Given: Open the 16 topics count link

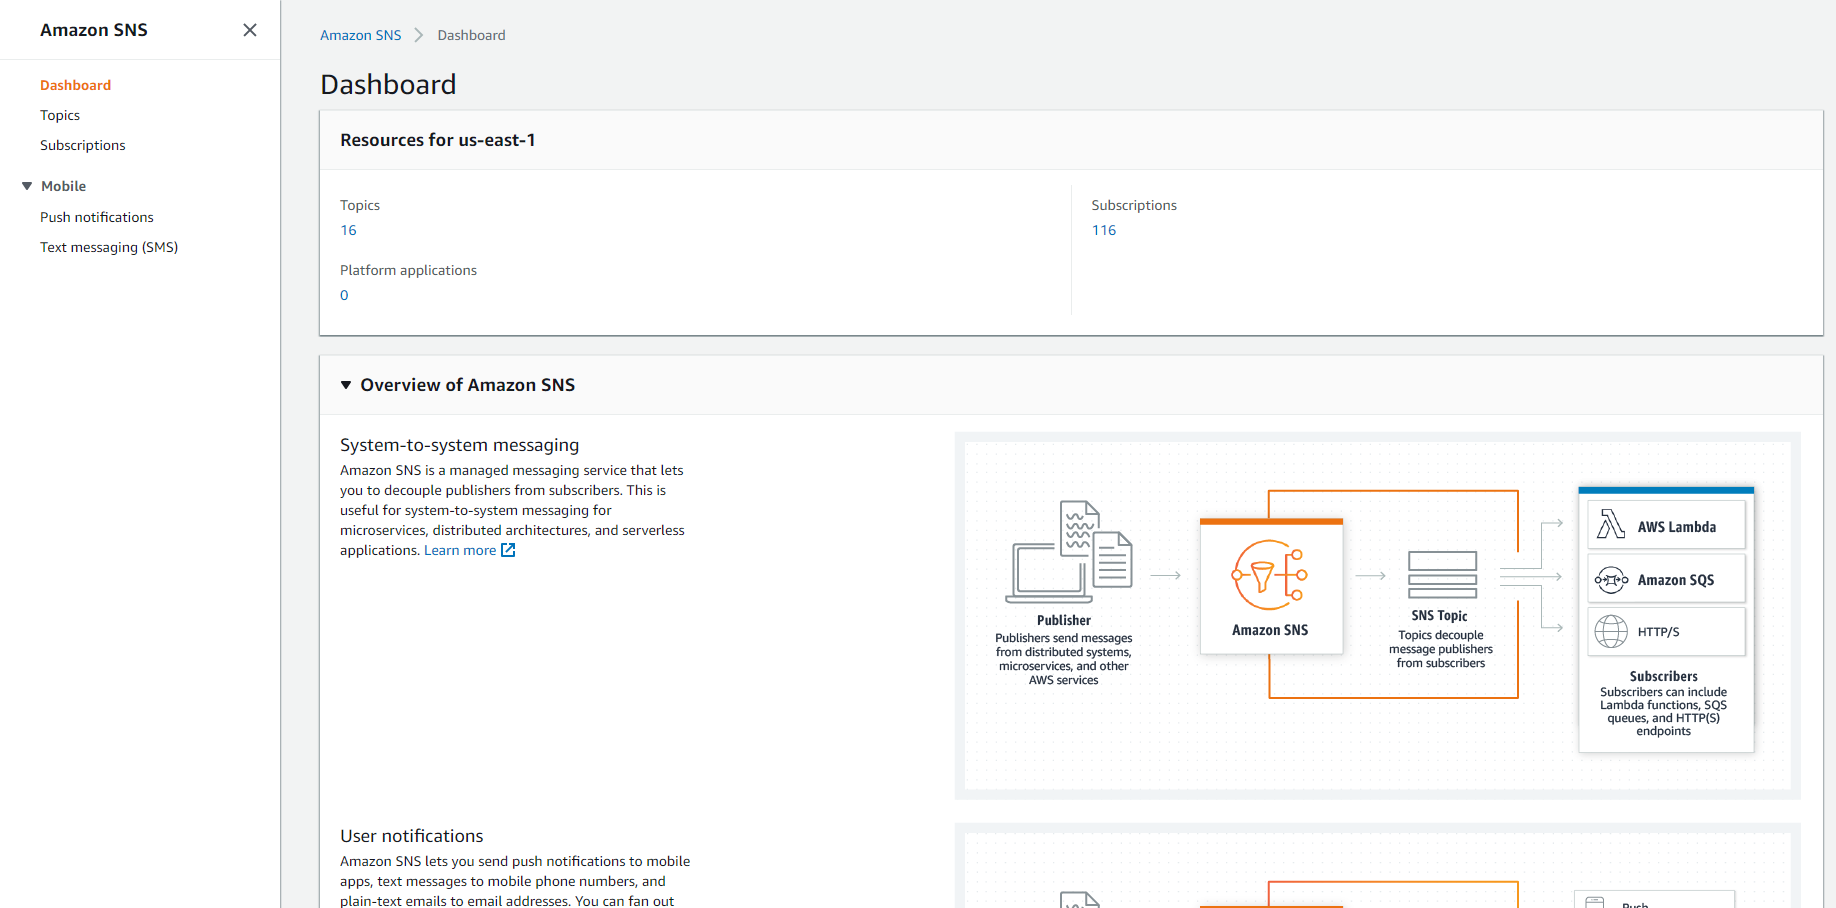Looking at the screenshot, I should click(348, 230).
